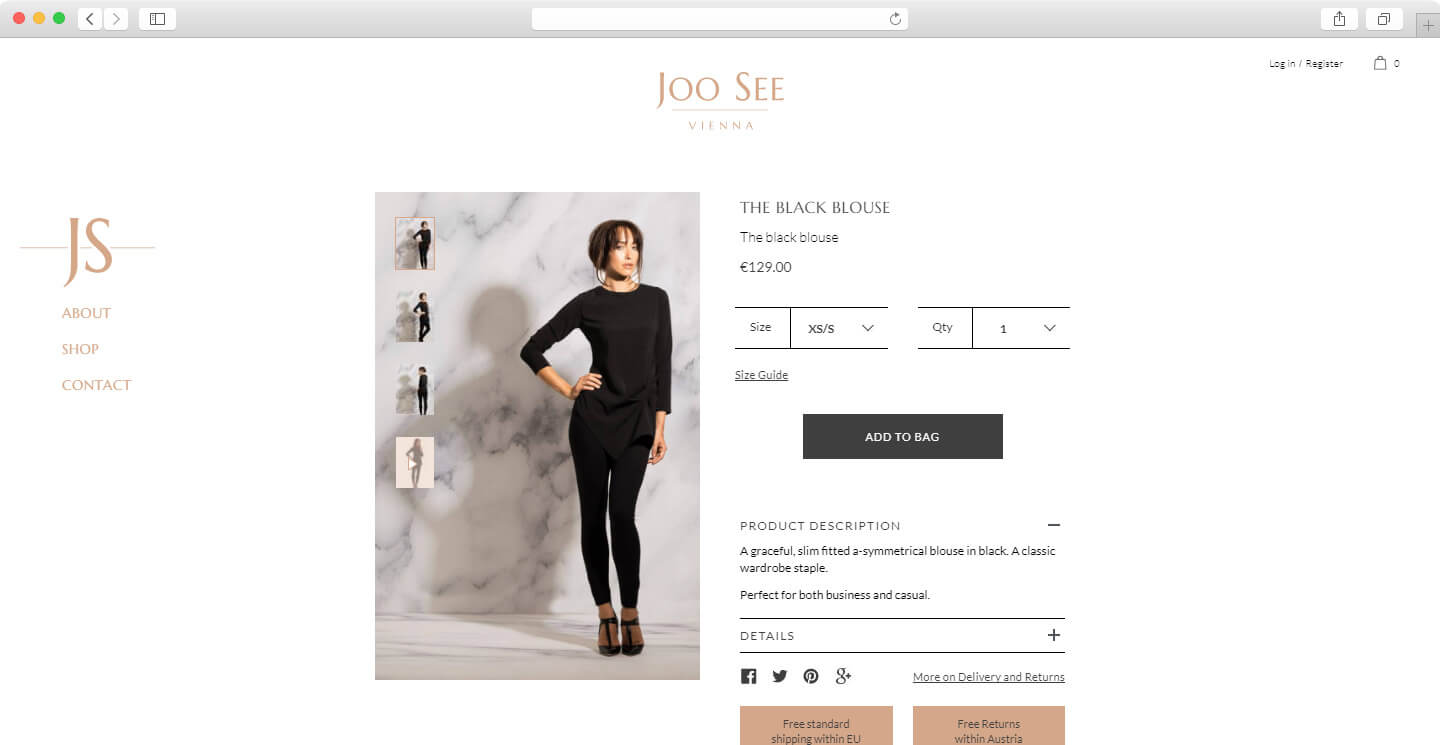Open the Size dropdown showing XS/S
The width and height of the screenshot is (1440, 745).
(839, 328)
